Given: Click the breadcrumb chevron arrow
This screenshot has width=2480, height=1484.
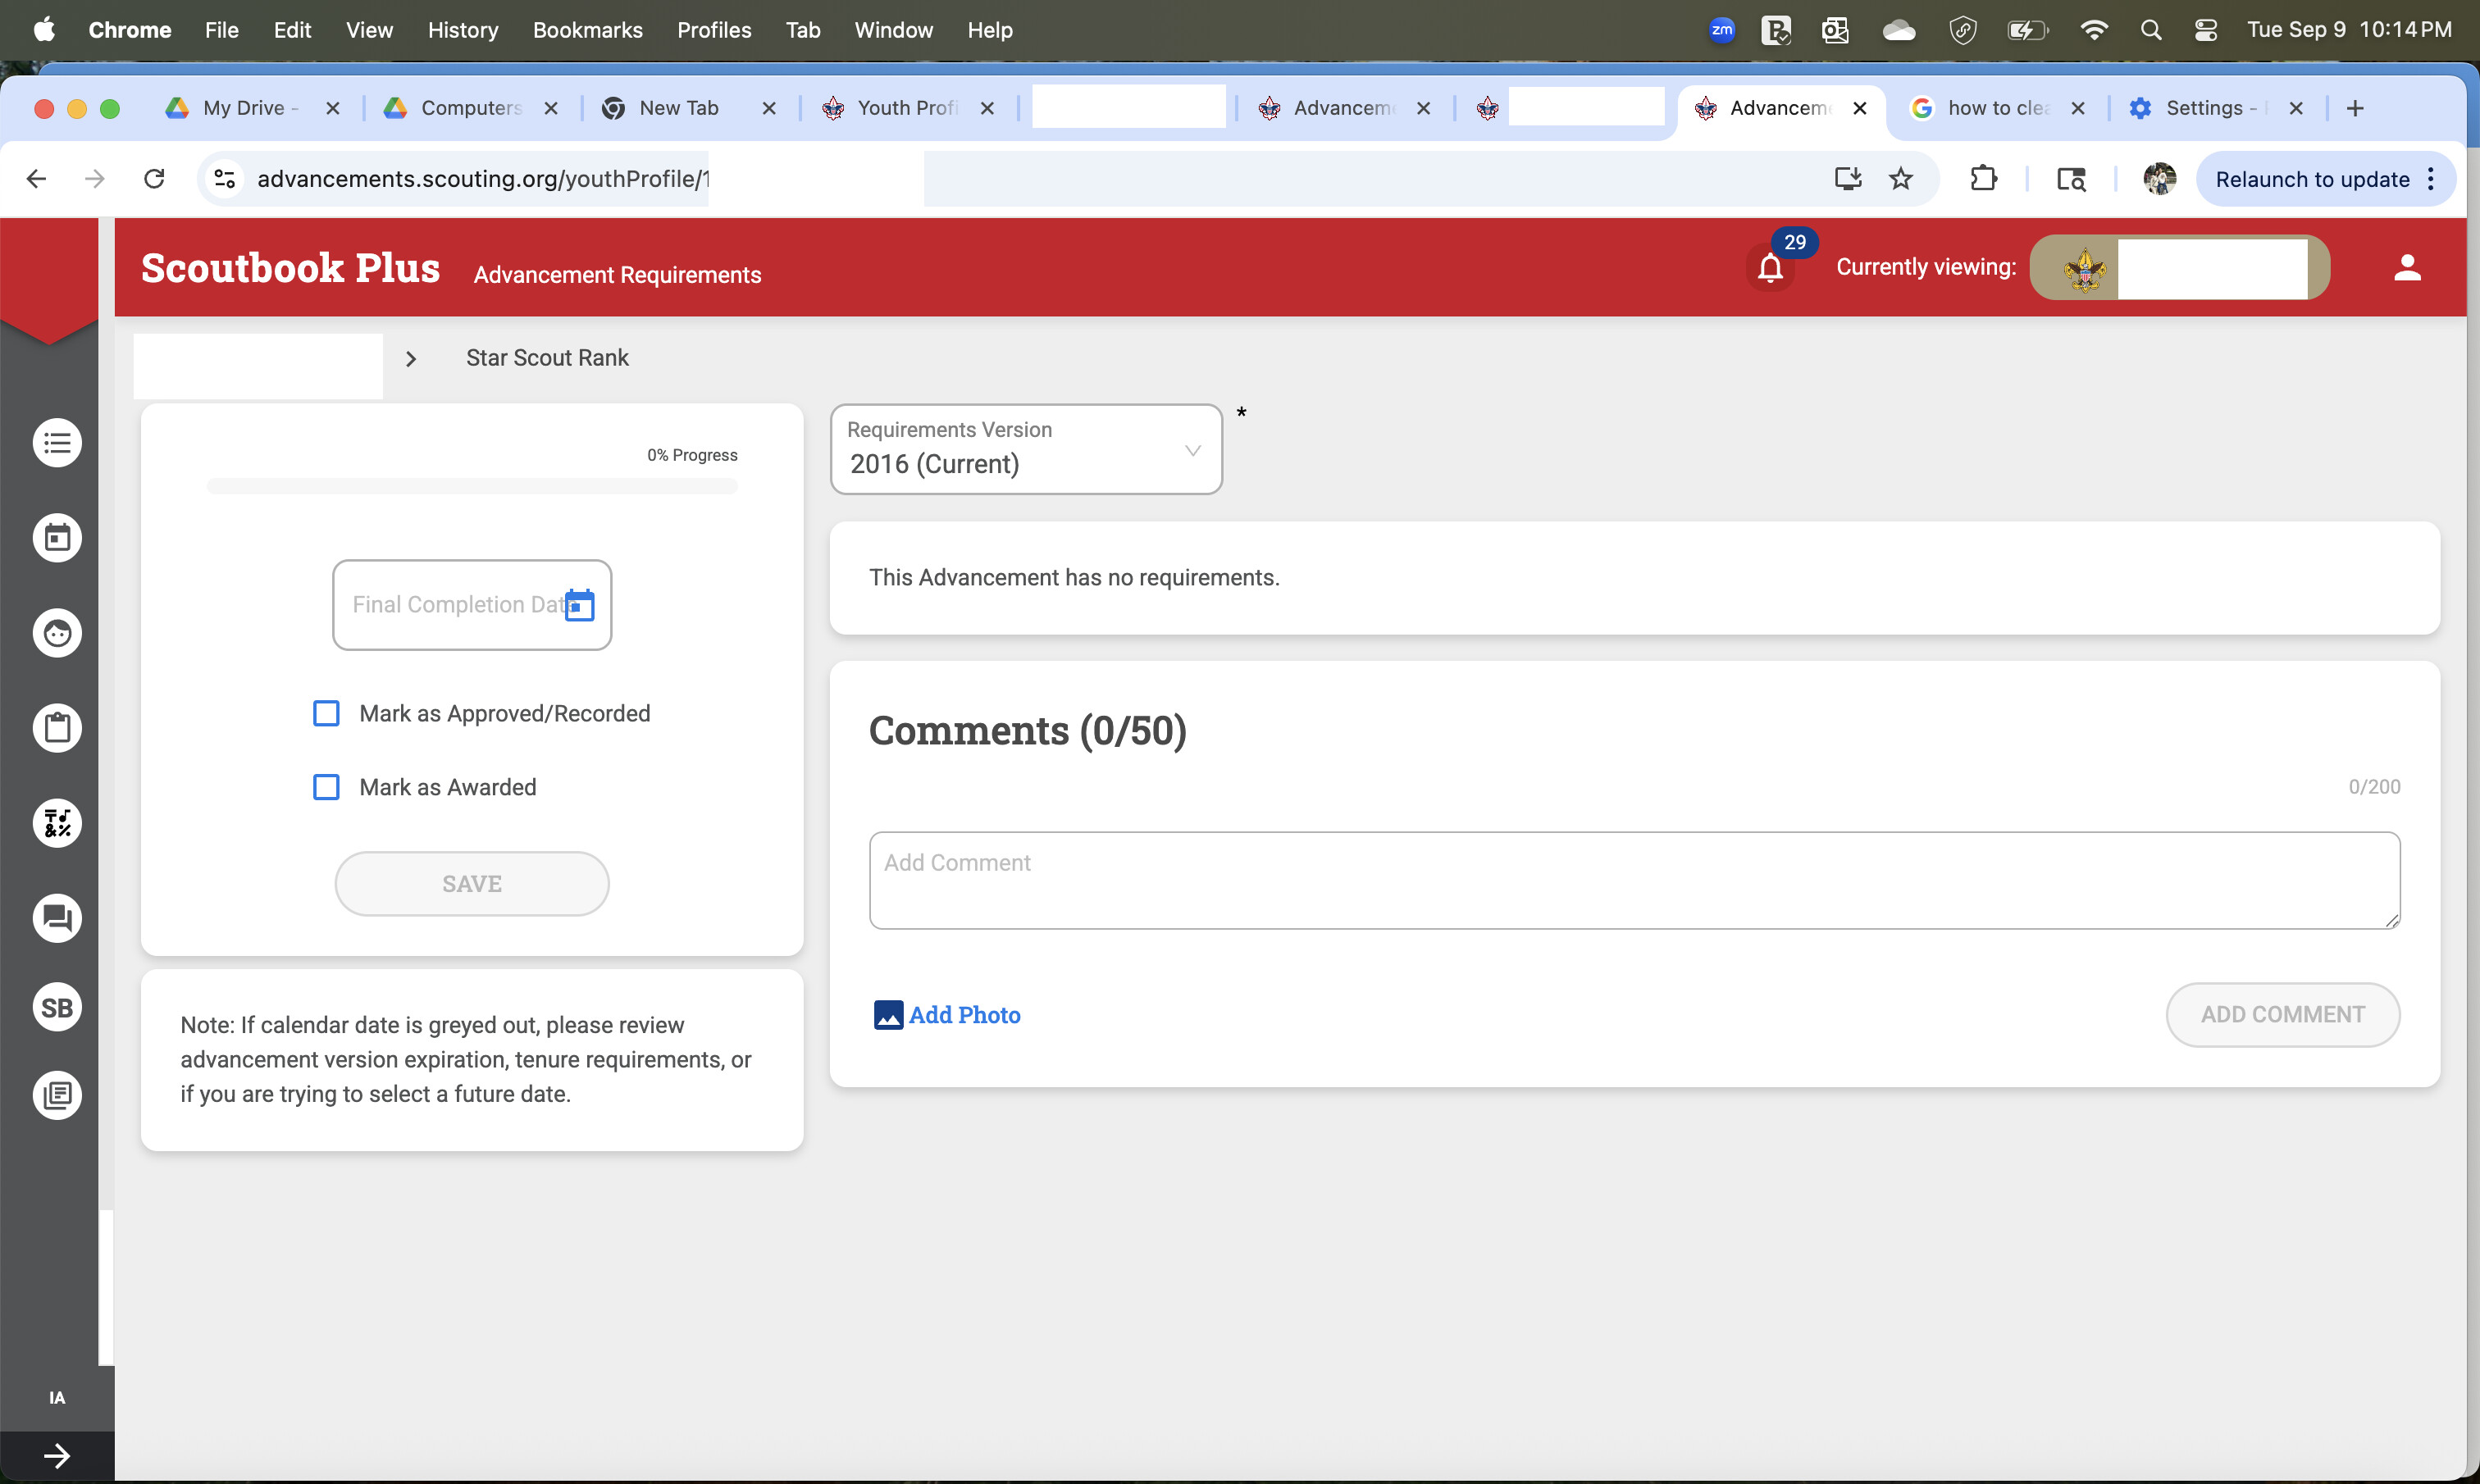Looking at the screenshot, I should [411, 359].
